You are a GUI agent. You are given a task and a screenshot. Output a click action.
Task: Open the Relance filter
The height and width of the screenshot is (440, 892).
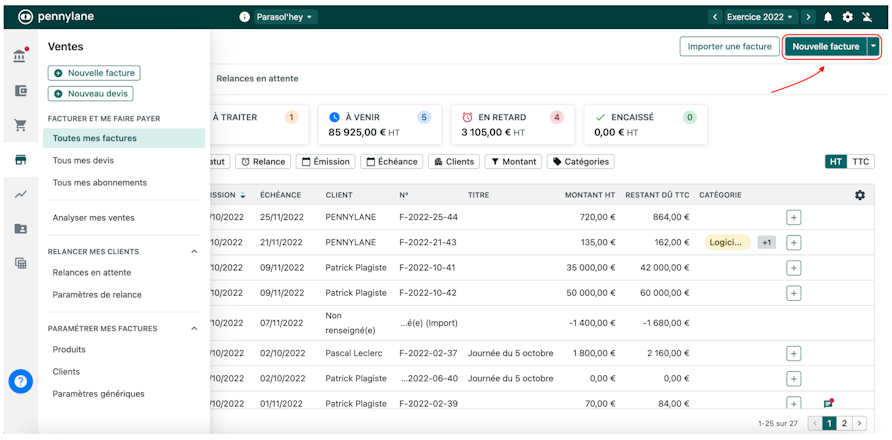[x=263, y=162]
